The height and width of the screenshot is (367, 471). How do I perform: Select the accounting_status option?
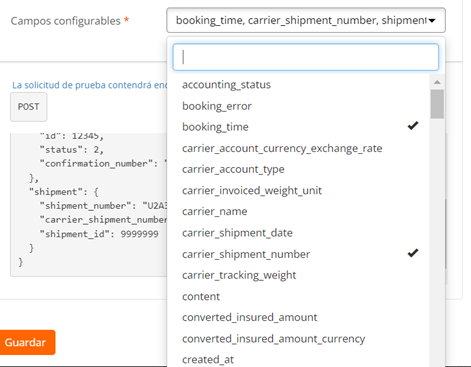point(299,85)
